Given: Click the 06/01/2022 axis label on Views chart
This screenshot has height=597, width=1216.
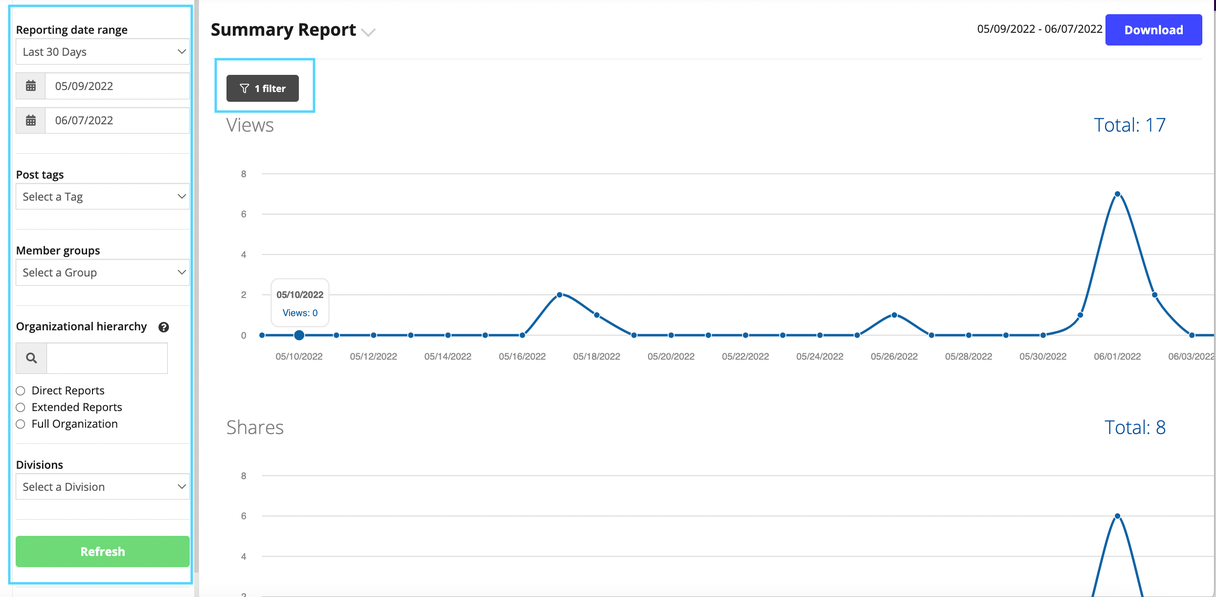Looking at the screenshot, I should click(x=1117, y=357).
